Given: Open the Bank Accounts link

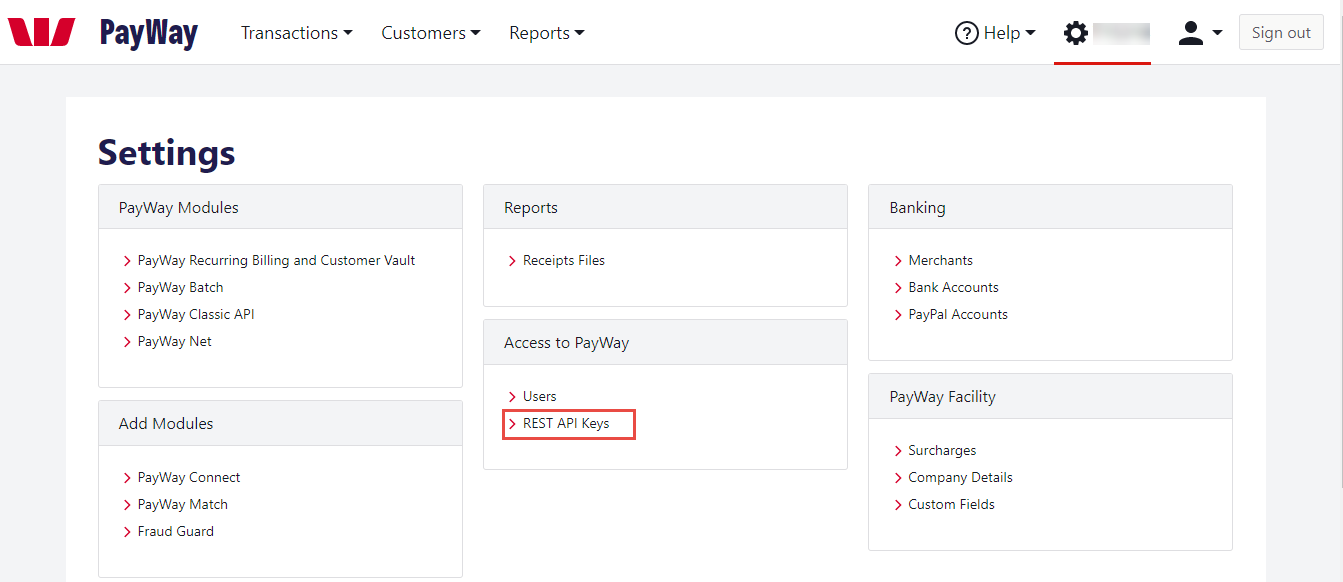Looking at the screenshot, I should (954, 287).
